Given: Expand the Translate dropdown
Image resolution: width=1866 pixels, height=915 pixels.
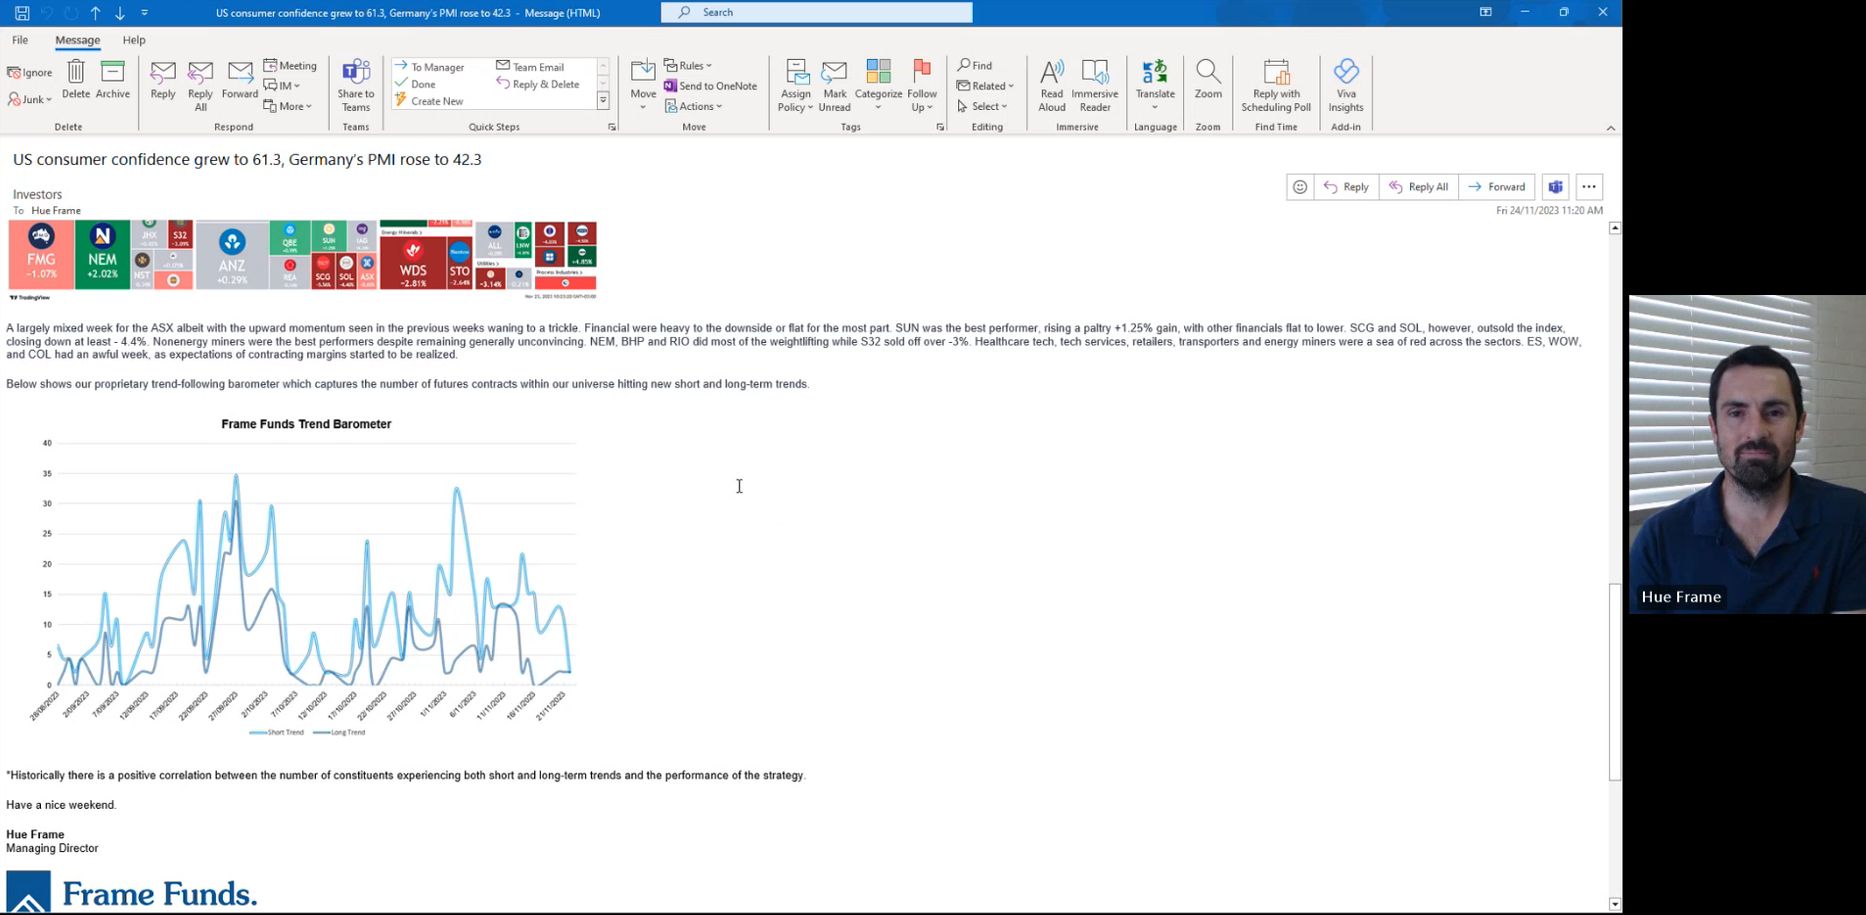Looking at the screenshot, I should click(1155, 86).
